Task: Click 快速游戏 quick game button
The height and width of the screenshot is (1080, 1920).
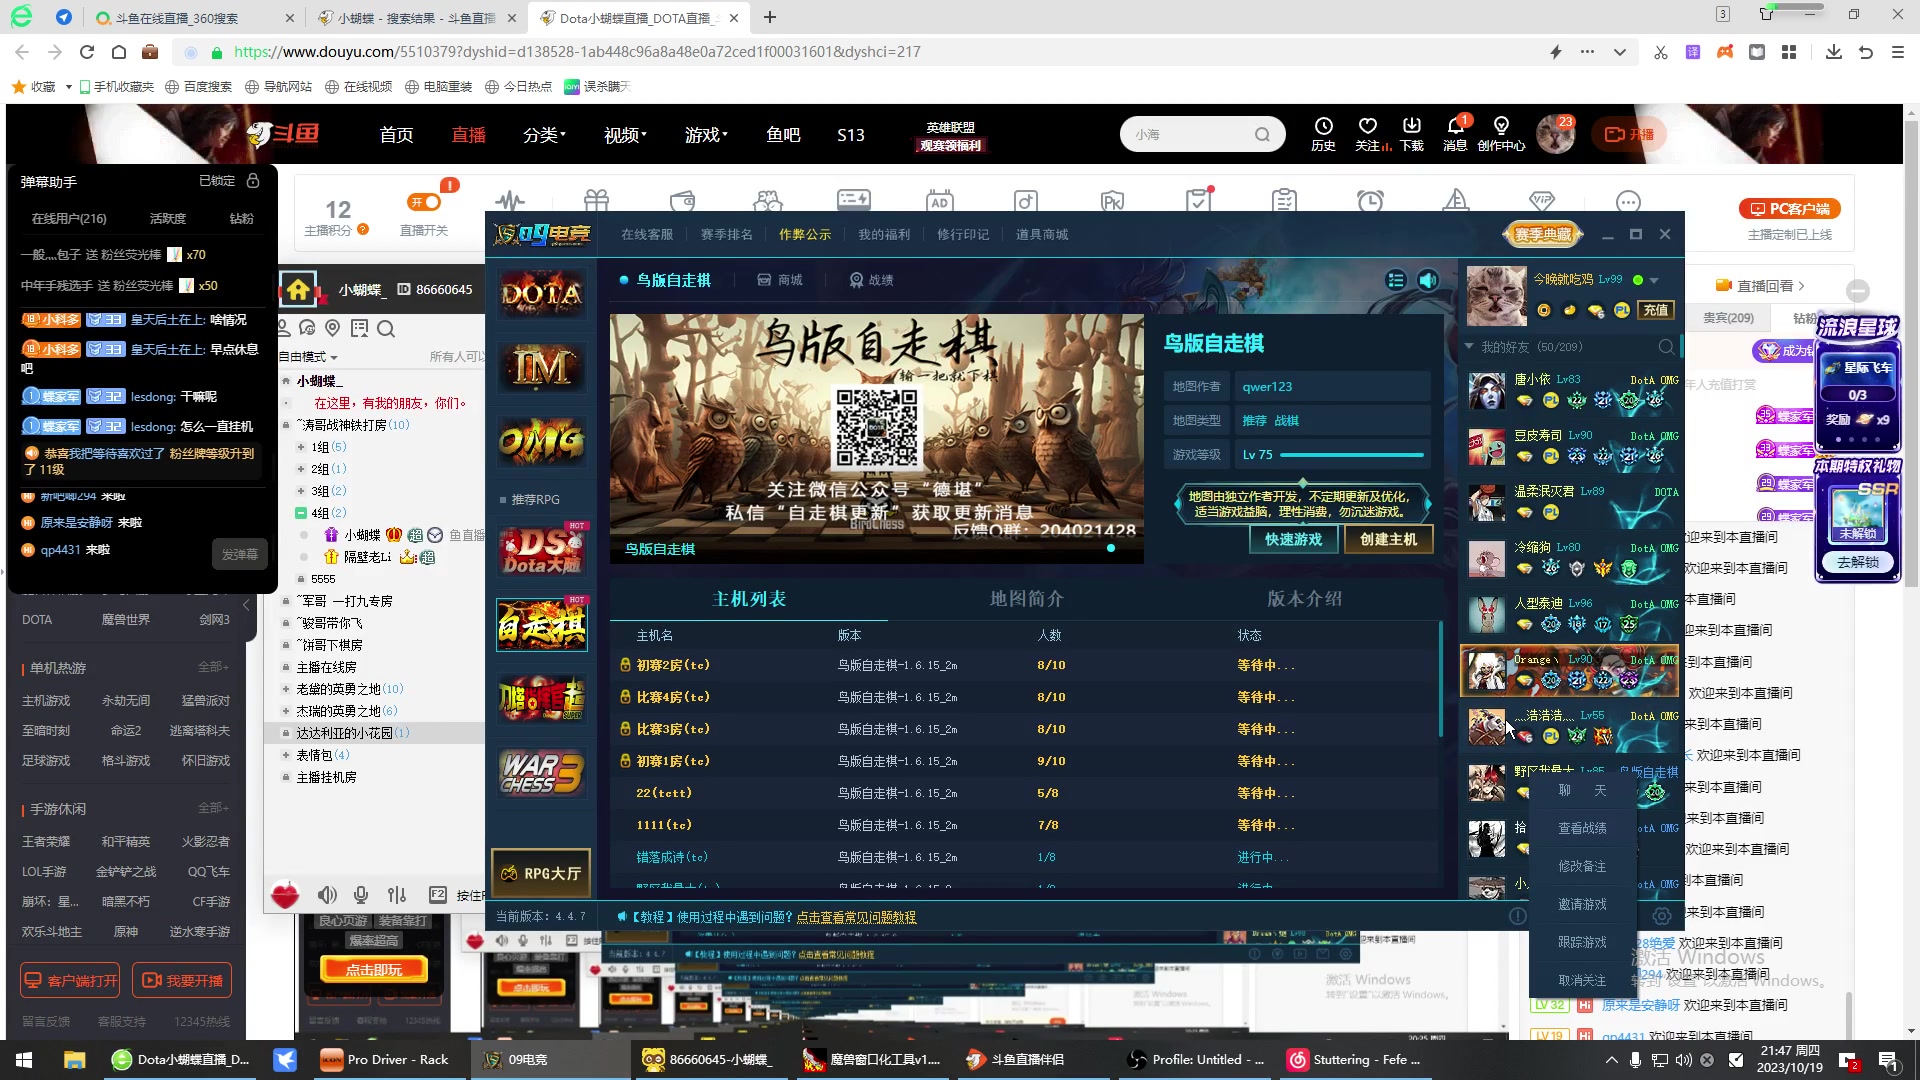Action: coord(1293,539)
